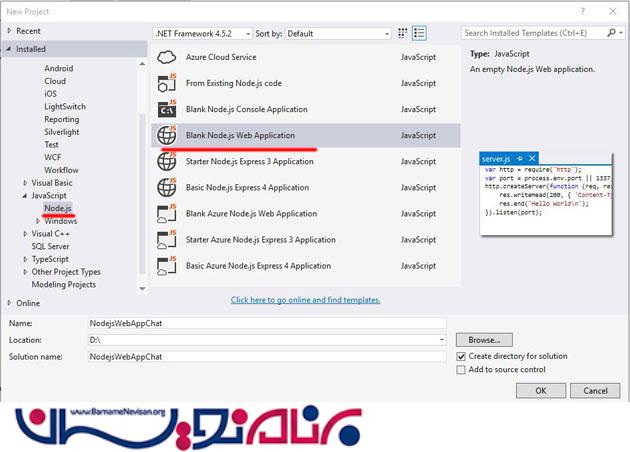Click the Search Installed Templates box
This screenshot has height=452, width=630.
pyautogui.click(x=534, y=33)
